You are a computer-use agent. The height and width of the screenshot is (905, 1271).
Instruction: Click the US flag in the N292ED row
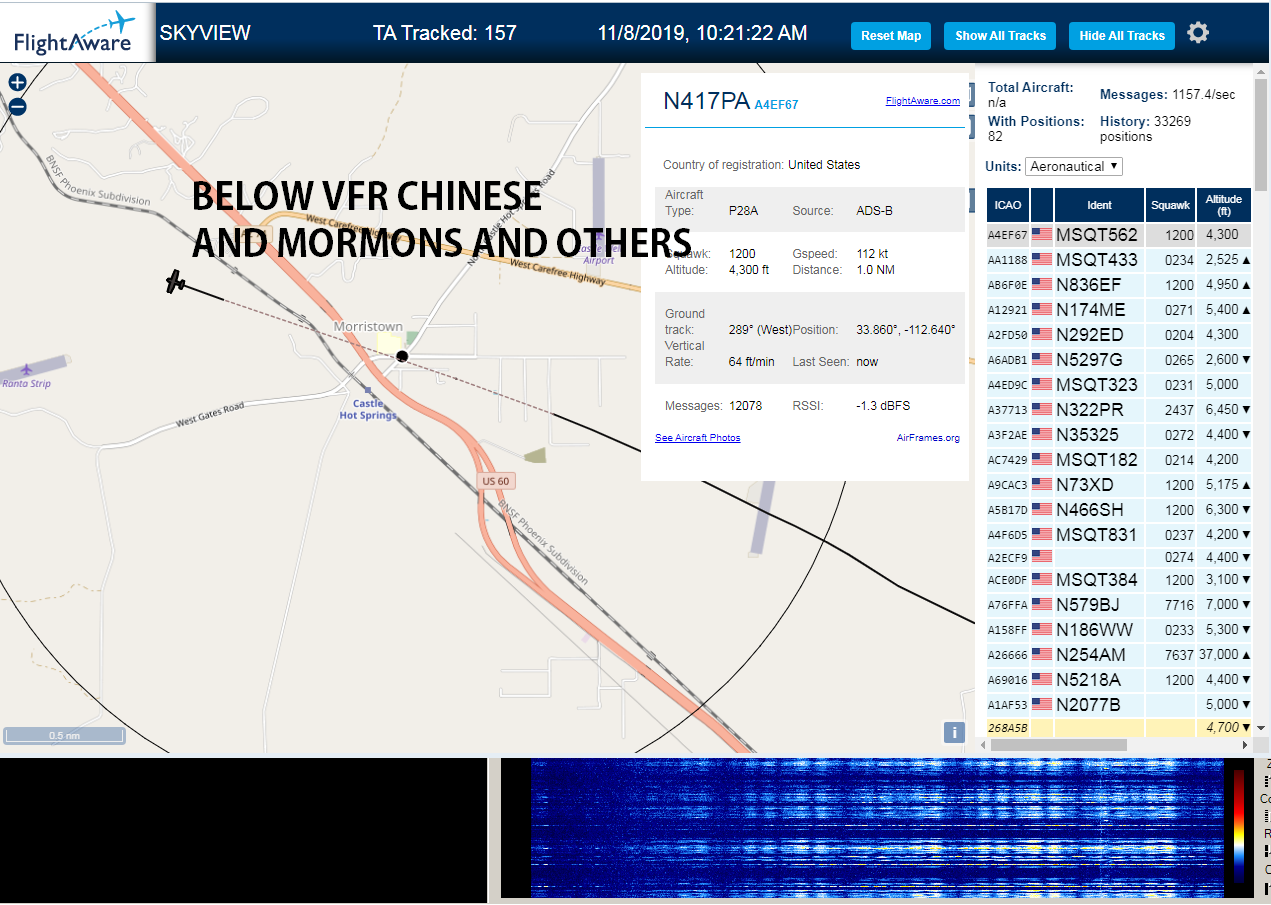[1042, 334]
